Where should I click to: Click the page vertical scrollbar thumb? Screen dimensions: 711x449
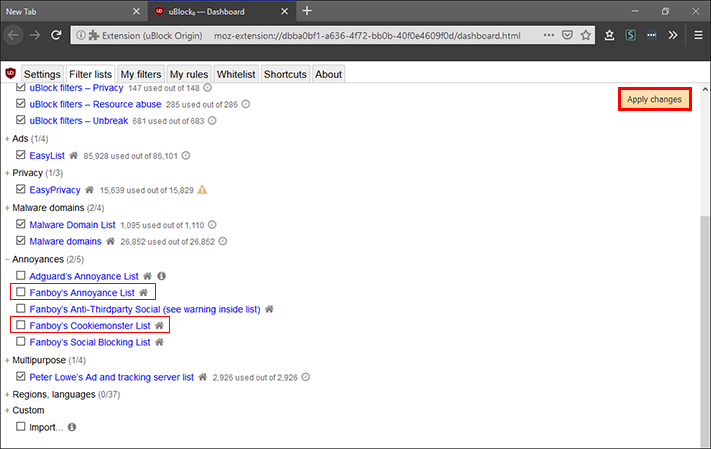pyautogui.click(x=705, y=331)
